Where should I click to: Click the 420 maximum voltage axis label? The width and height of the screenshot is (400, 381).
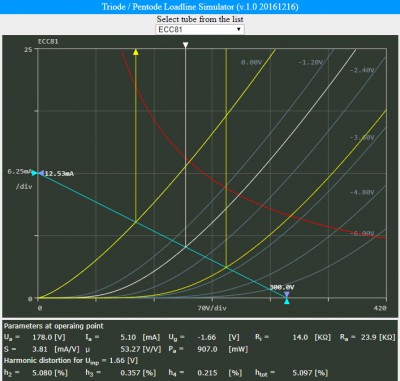(x=380, y=308)
